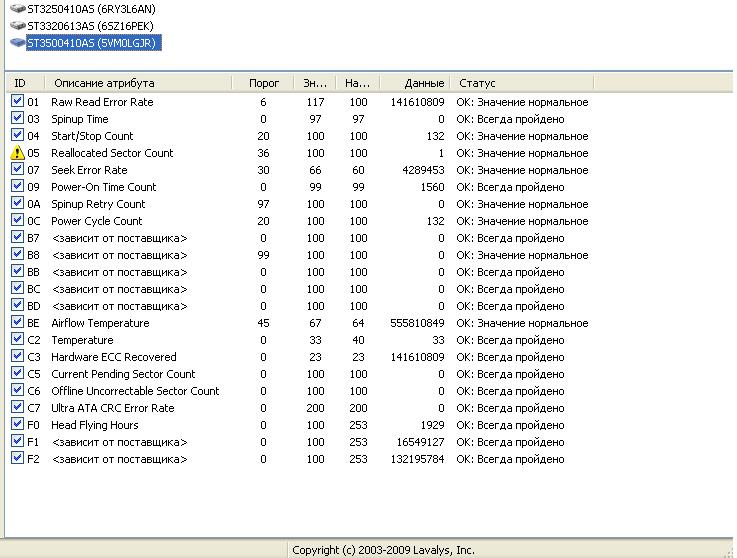737x558 pixels.
Task: Click disk icon for ST3320613AS (6SZ16PEK)
Action: [17, 25]
